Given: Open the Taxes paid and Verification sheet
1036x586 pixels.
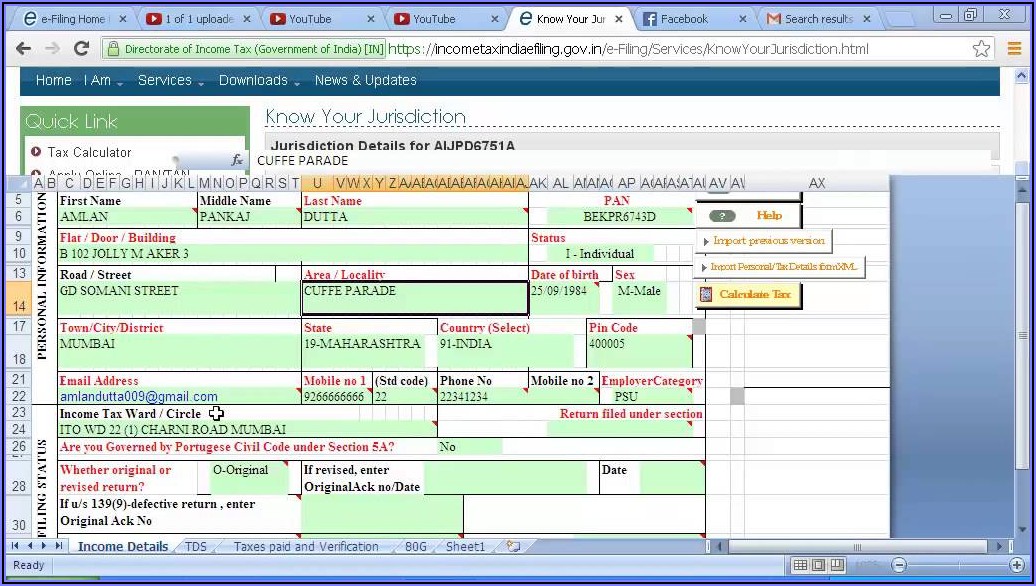Looking at the screenshot, I should pos(306,547).
